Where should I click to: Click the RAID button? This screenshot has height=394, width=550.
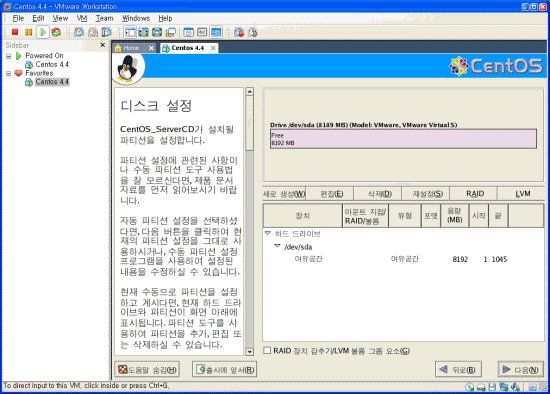[475, 194]
